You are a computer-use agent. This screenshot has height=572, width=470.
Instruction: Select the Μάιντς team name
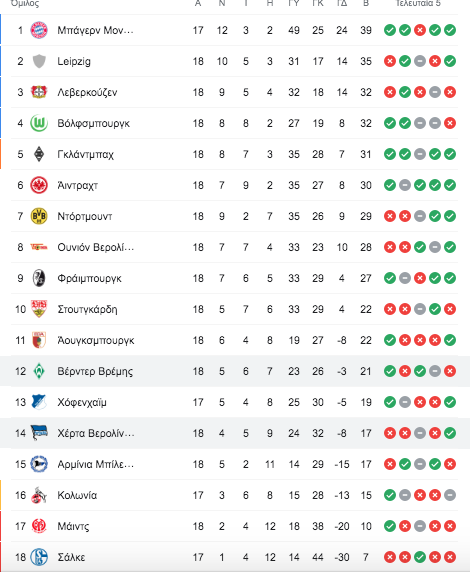(x=73, y=526)
